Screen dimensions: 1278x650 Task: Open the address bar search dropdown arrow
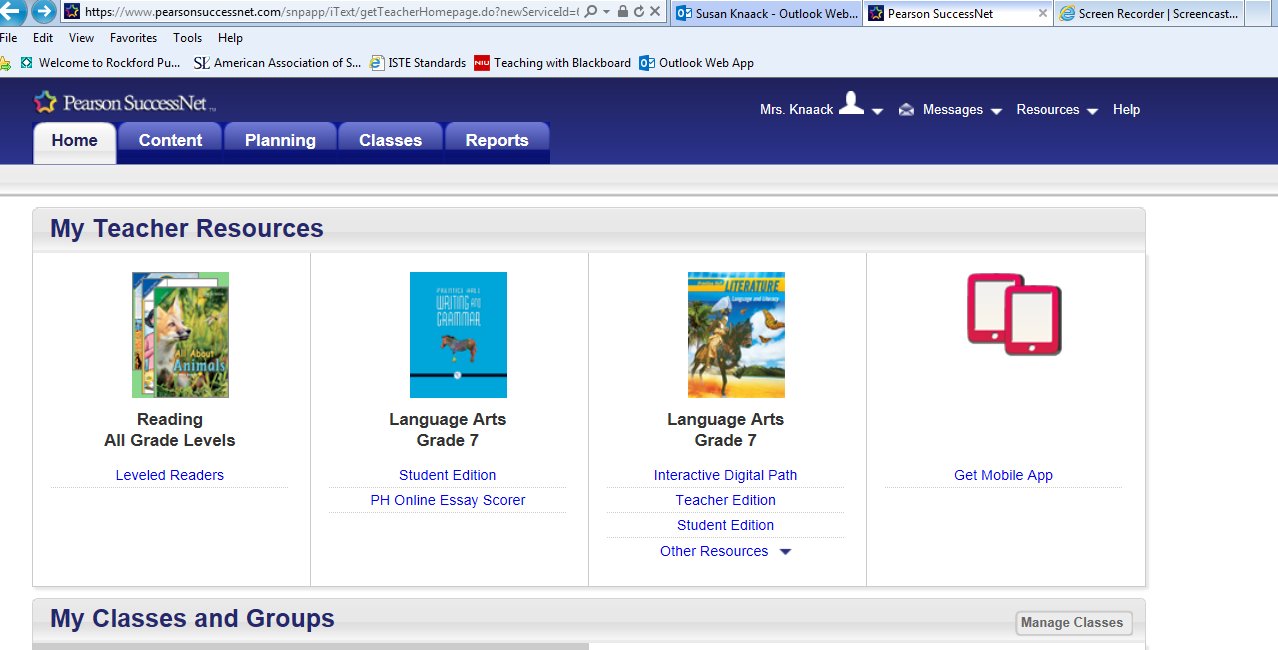coord(606,12)
